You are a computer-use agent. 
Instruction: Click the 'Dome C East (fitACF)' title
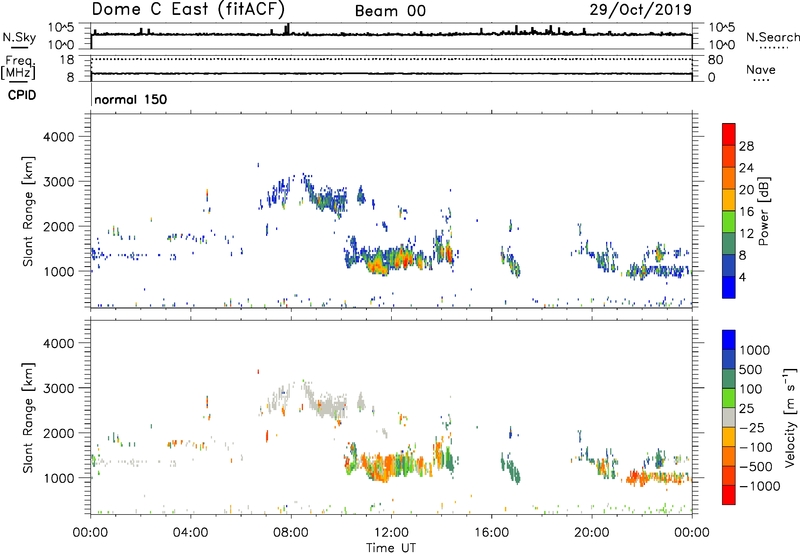(188, 9)
